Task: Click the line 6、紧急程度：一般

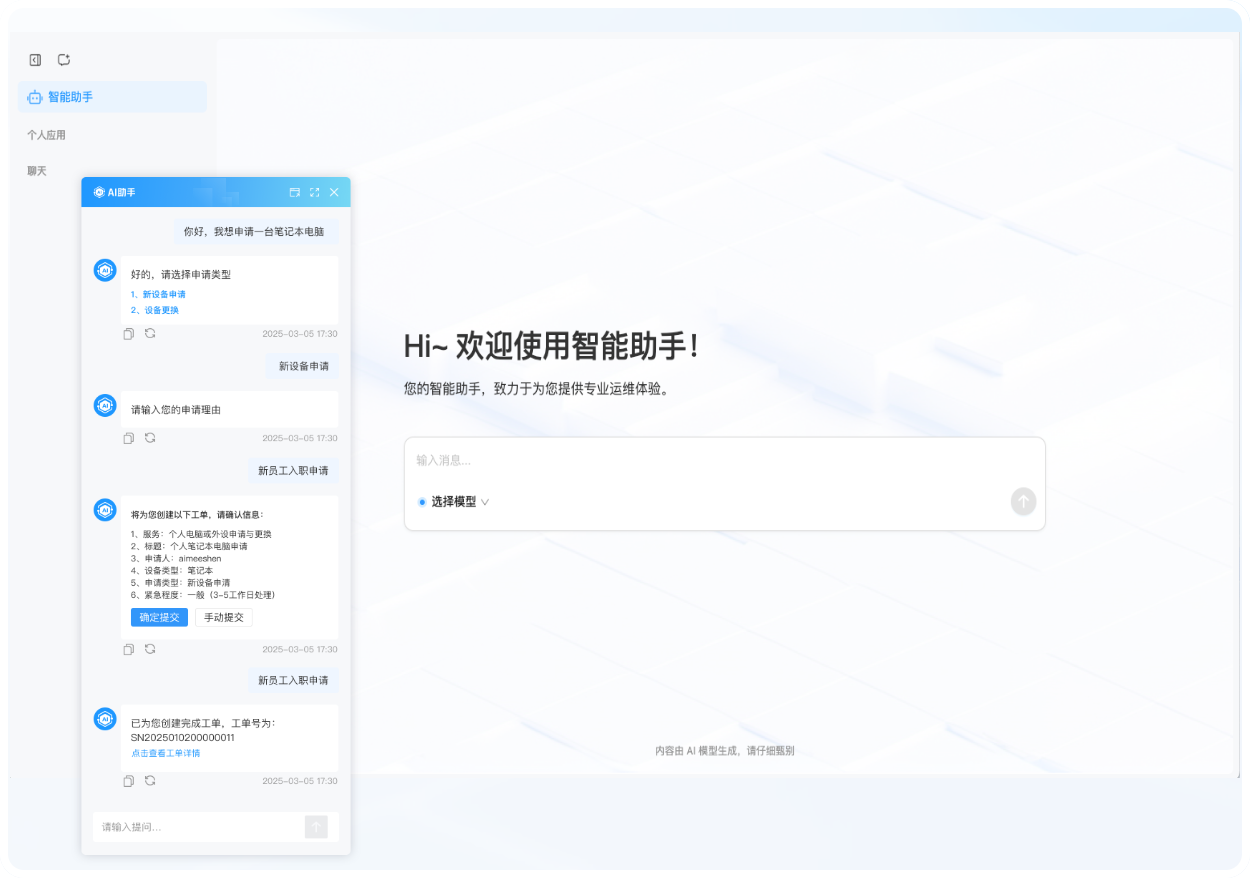Action: pos(203,595)
